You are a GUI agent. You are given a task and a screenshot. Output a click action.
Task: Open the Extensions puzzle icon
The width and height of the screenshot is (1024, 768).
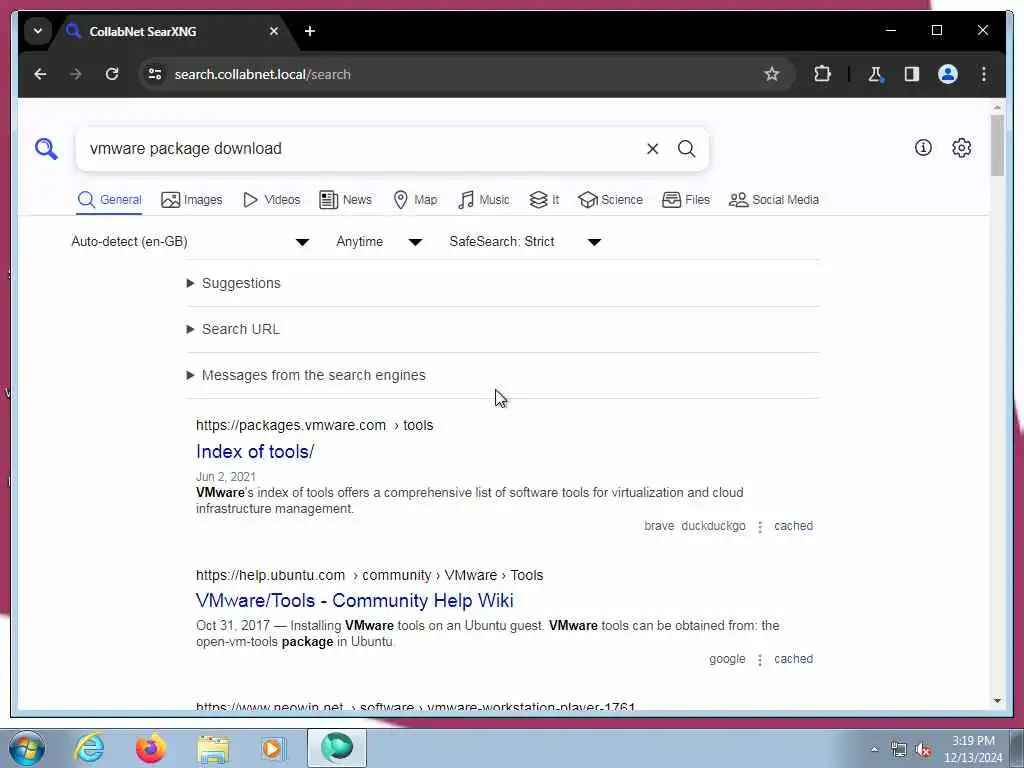[822, 74]
